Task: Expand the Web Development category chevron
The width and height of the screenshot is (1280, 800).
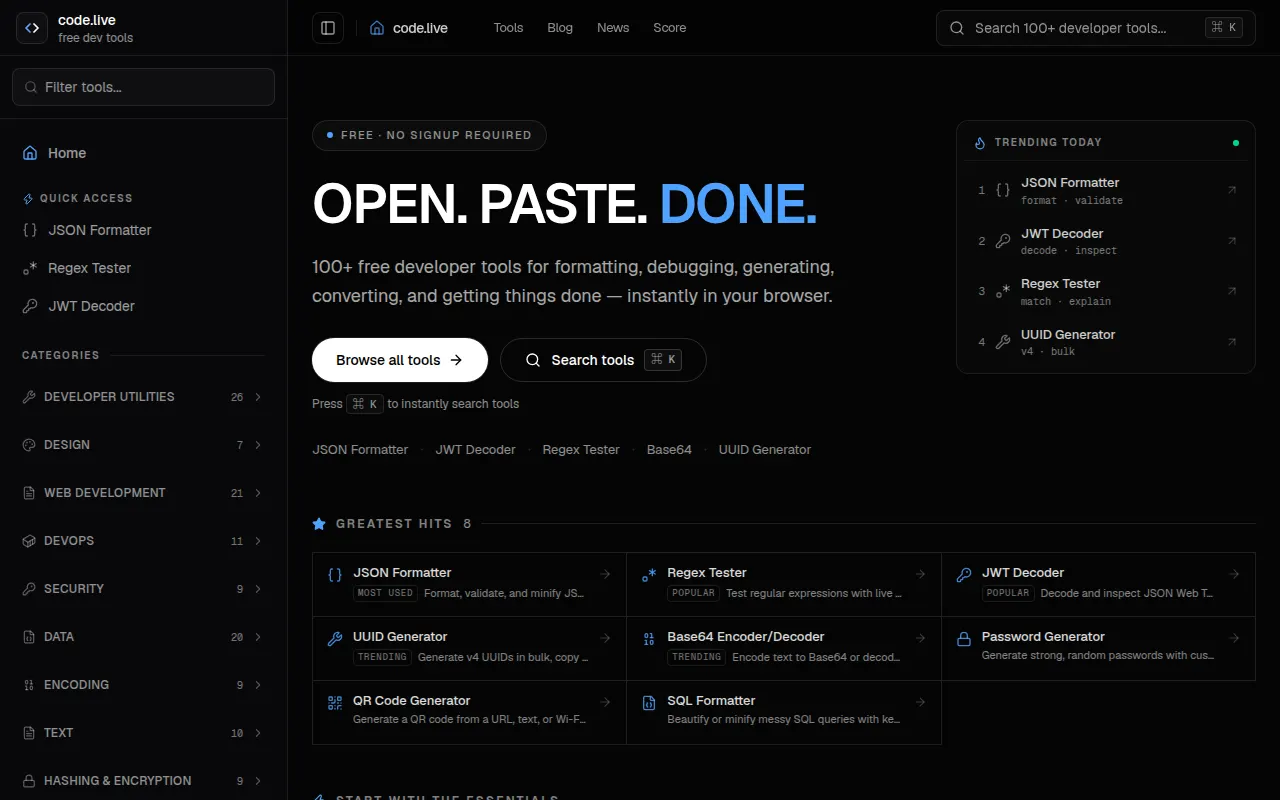Action: click(x=258, y=493)
